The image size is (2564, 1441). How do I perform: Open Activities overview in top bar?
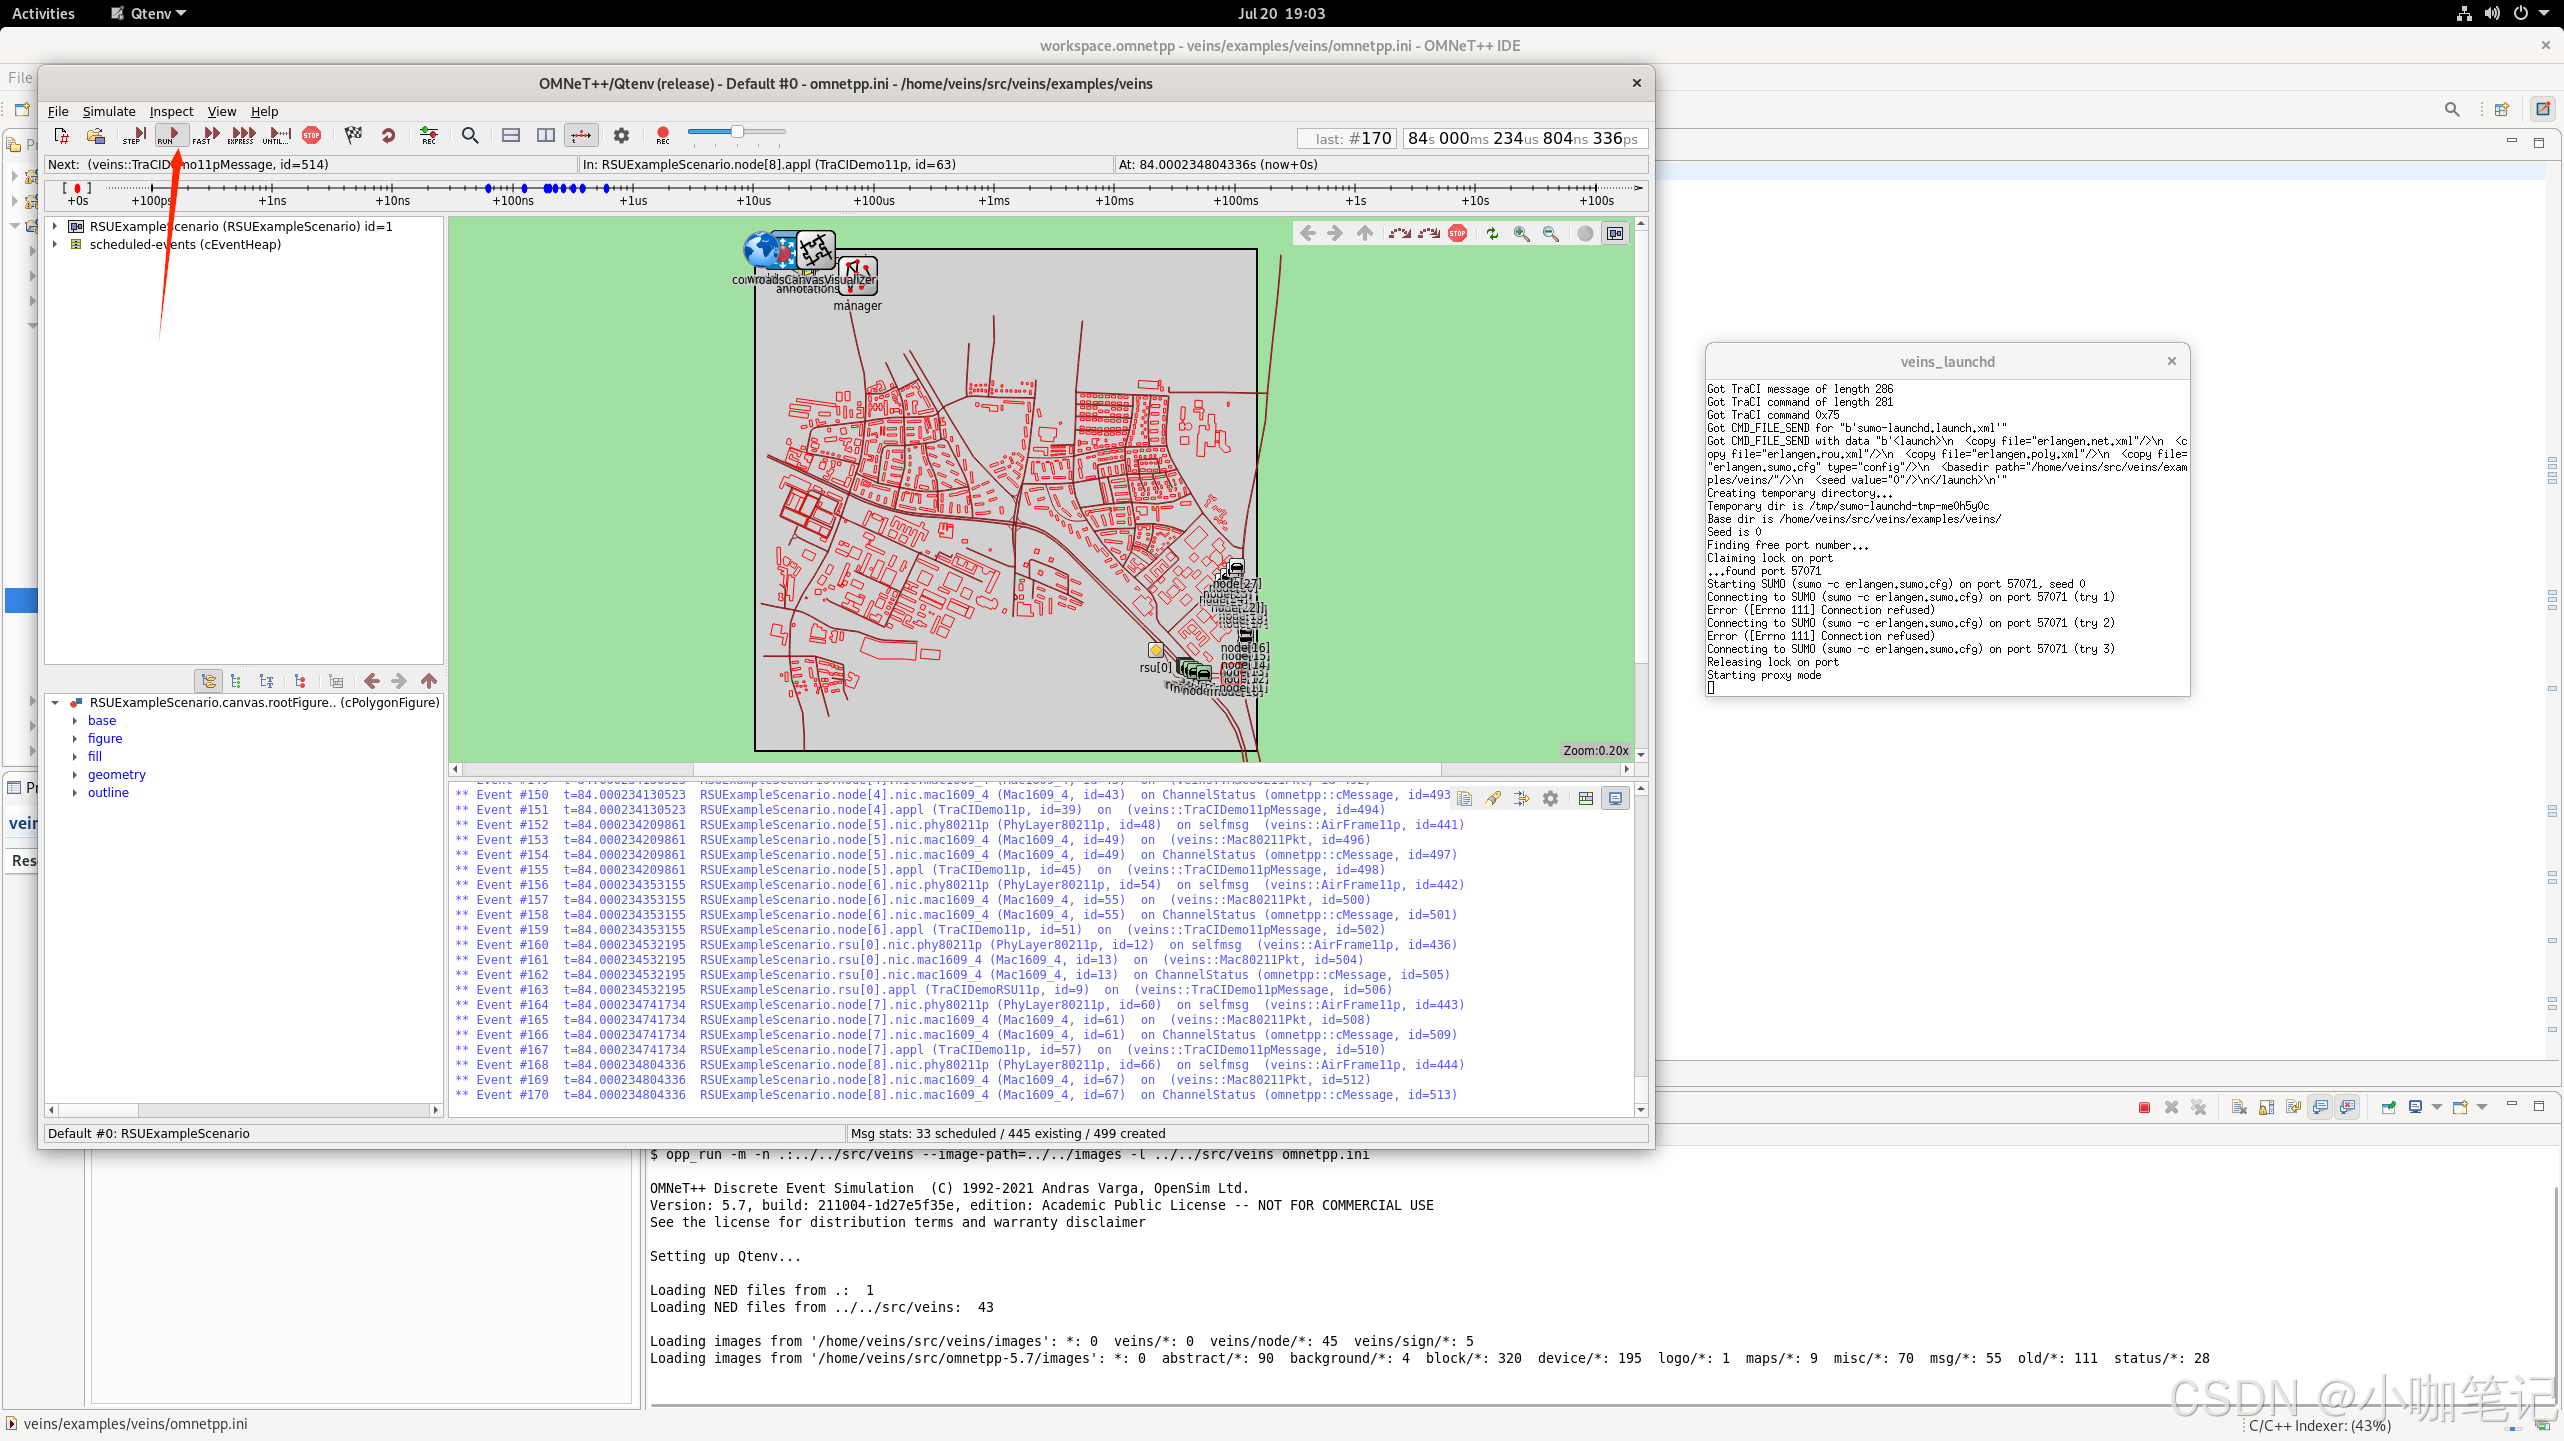[x=43, y=13]
